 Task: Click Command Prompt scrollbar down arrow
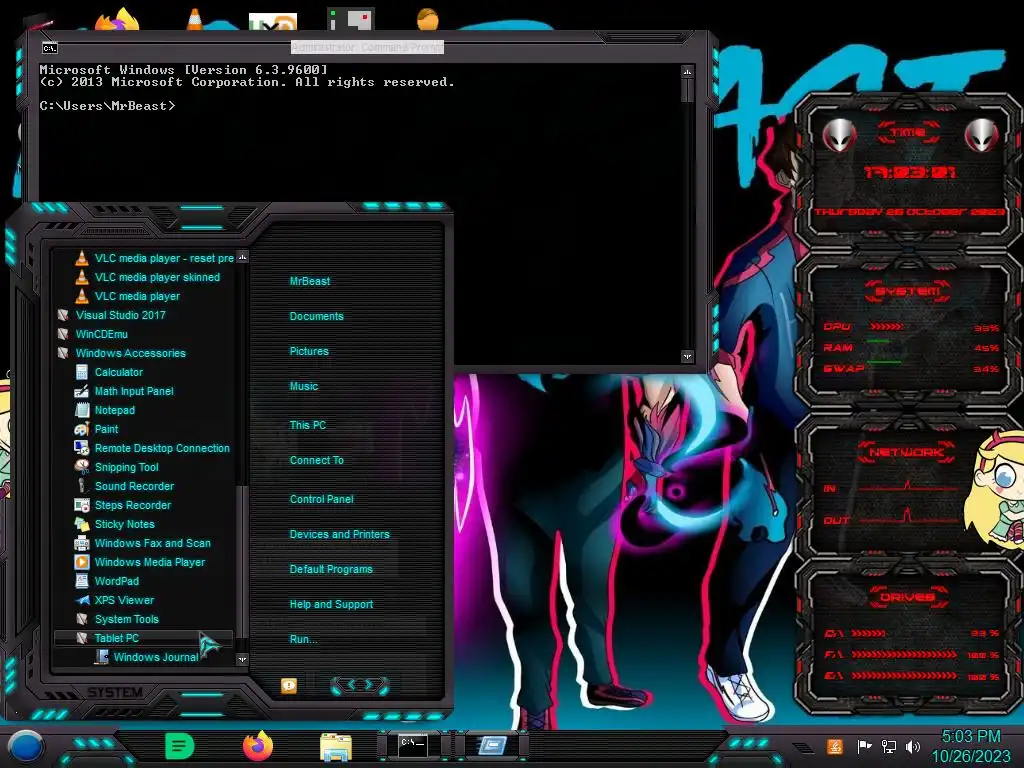point(687,356)
